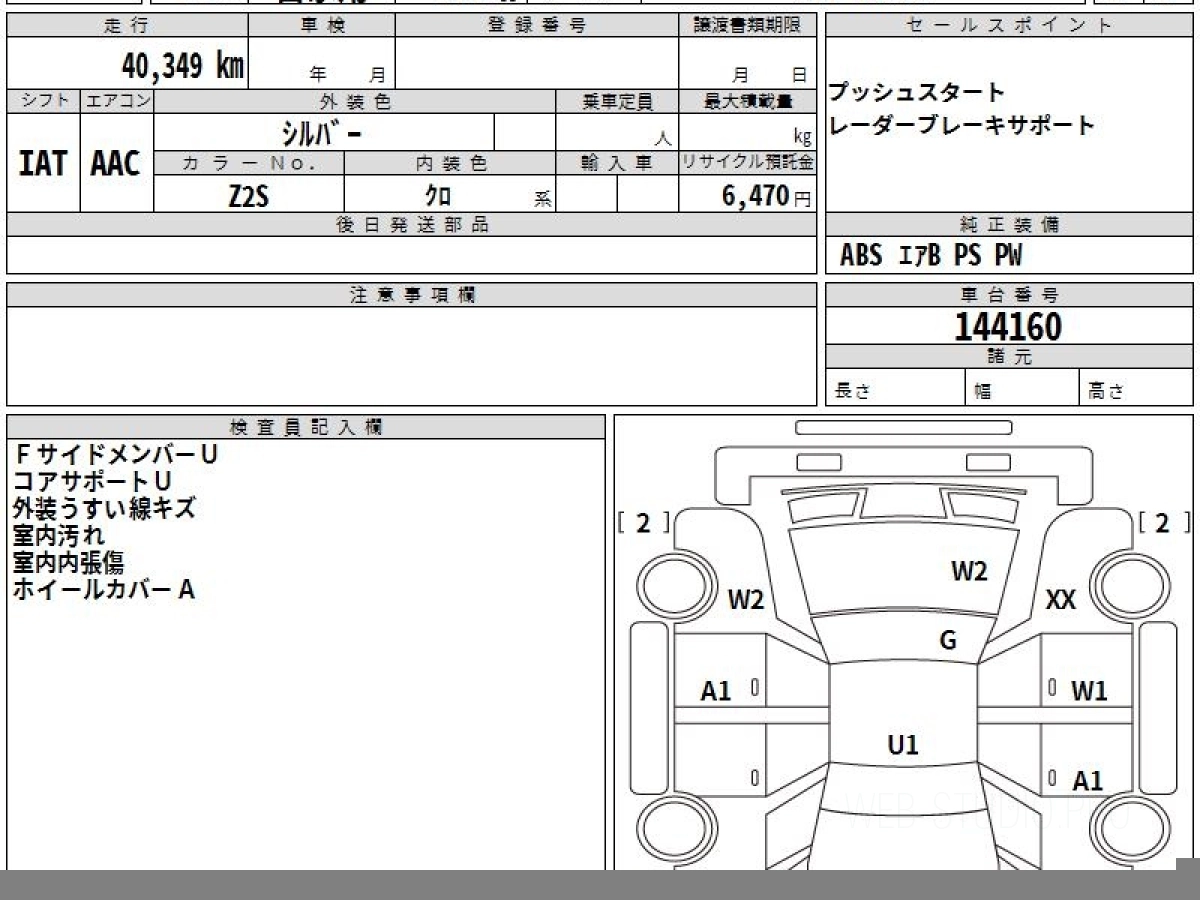Viewport: 1200px width, 900px height.
Task: Click the 譲渡書類期限 header
Action: coord(748,26)
